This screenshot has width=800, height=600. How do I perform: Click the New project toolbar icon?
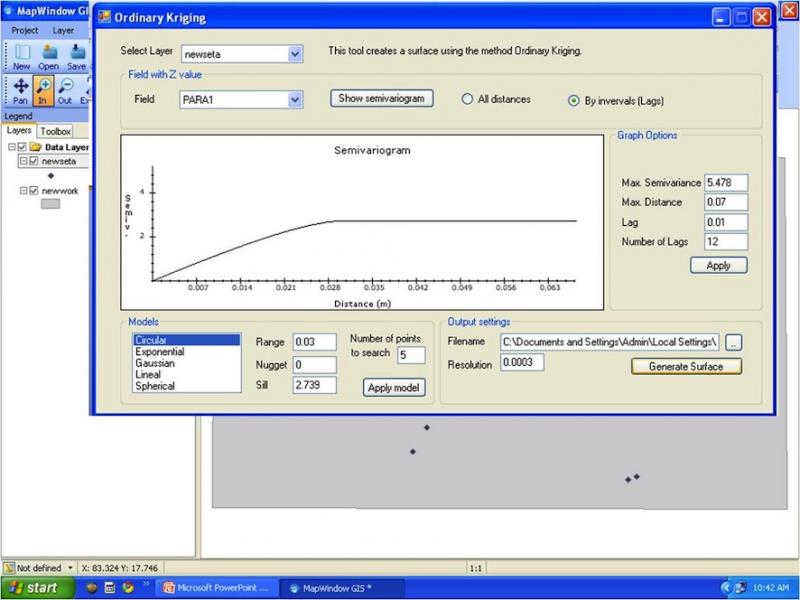click(x=22, y=55)
